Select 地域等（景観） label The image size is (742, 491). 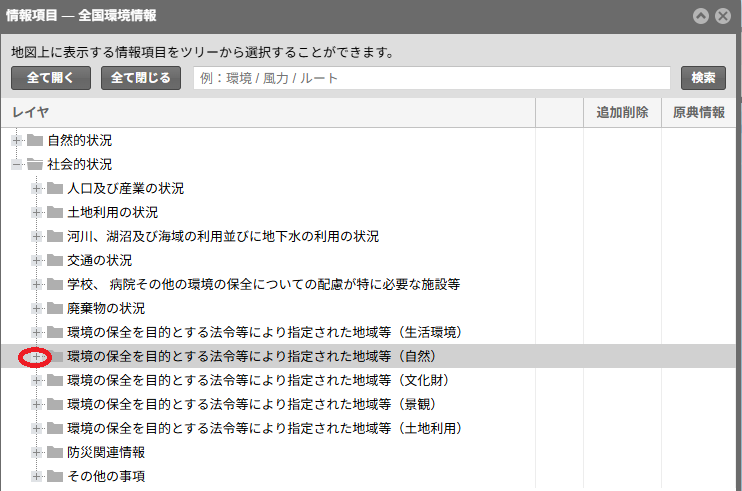click(x=252, y=404)
